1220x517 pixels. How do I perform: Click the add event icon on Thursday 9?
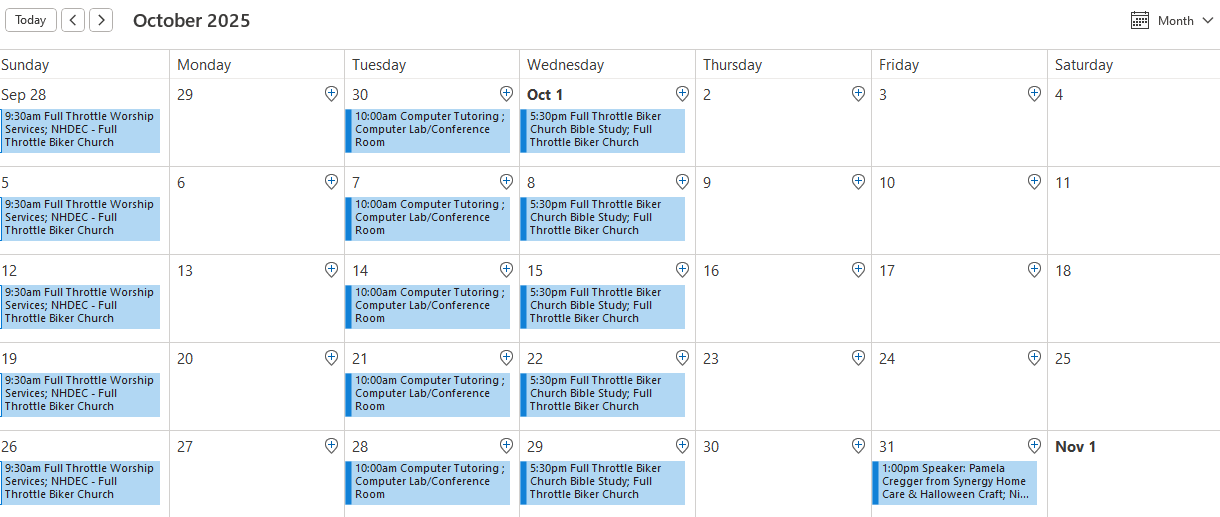(858, 181)
